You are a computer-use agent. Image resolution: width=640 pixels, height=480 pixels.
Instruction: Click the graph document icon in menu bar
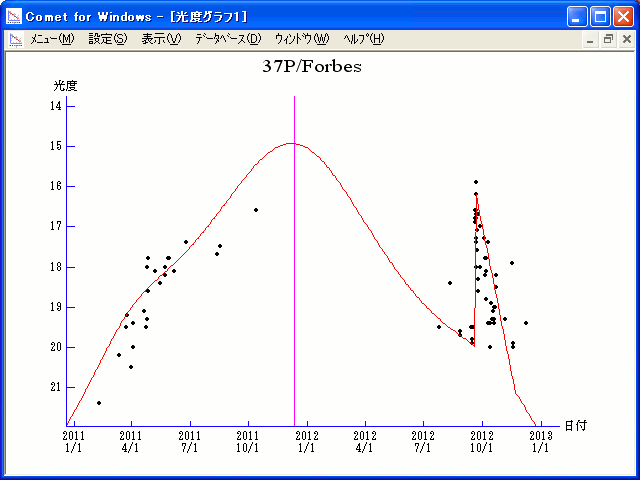tap(15, 39)
